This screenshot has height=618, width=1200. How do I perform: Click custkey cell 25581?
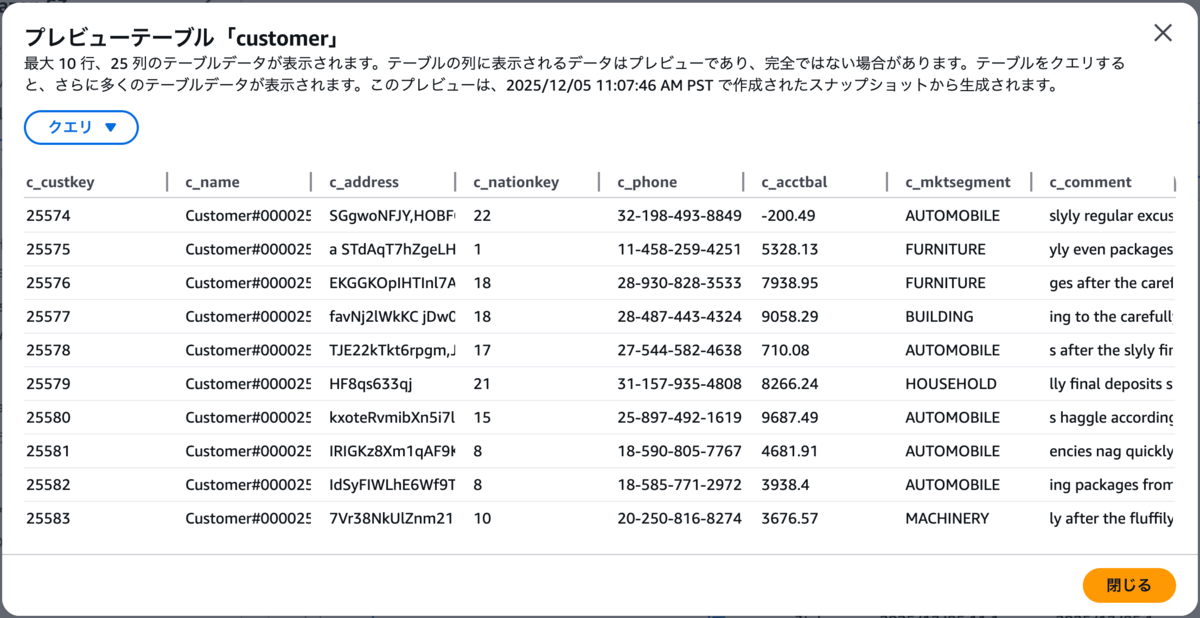coord(48,451)
